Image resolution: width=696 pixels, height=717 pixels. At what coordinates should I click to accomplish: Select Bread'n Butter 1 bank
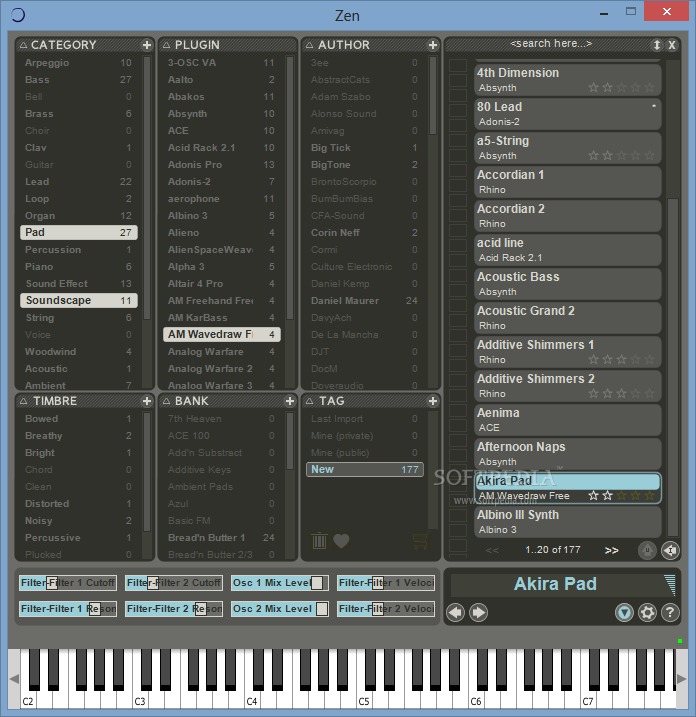click(222, 537)
